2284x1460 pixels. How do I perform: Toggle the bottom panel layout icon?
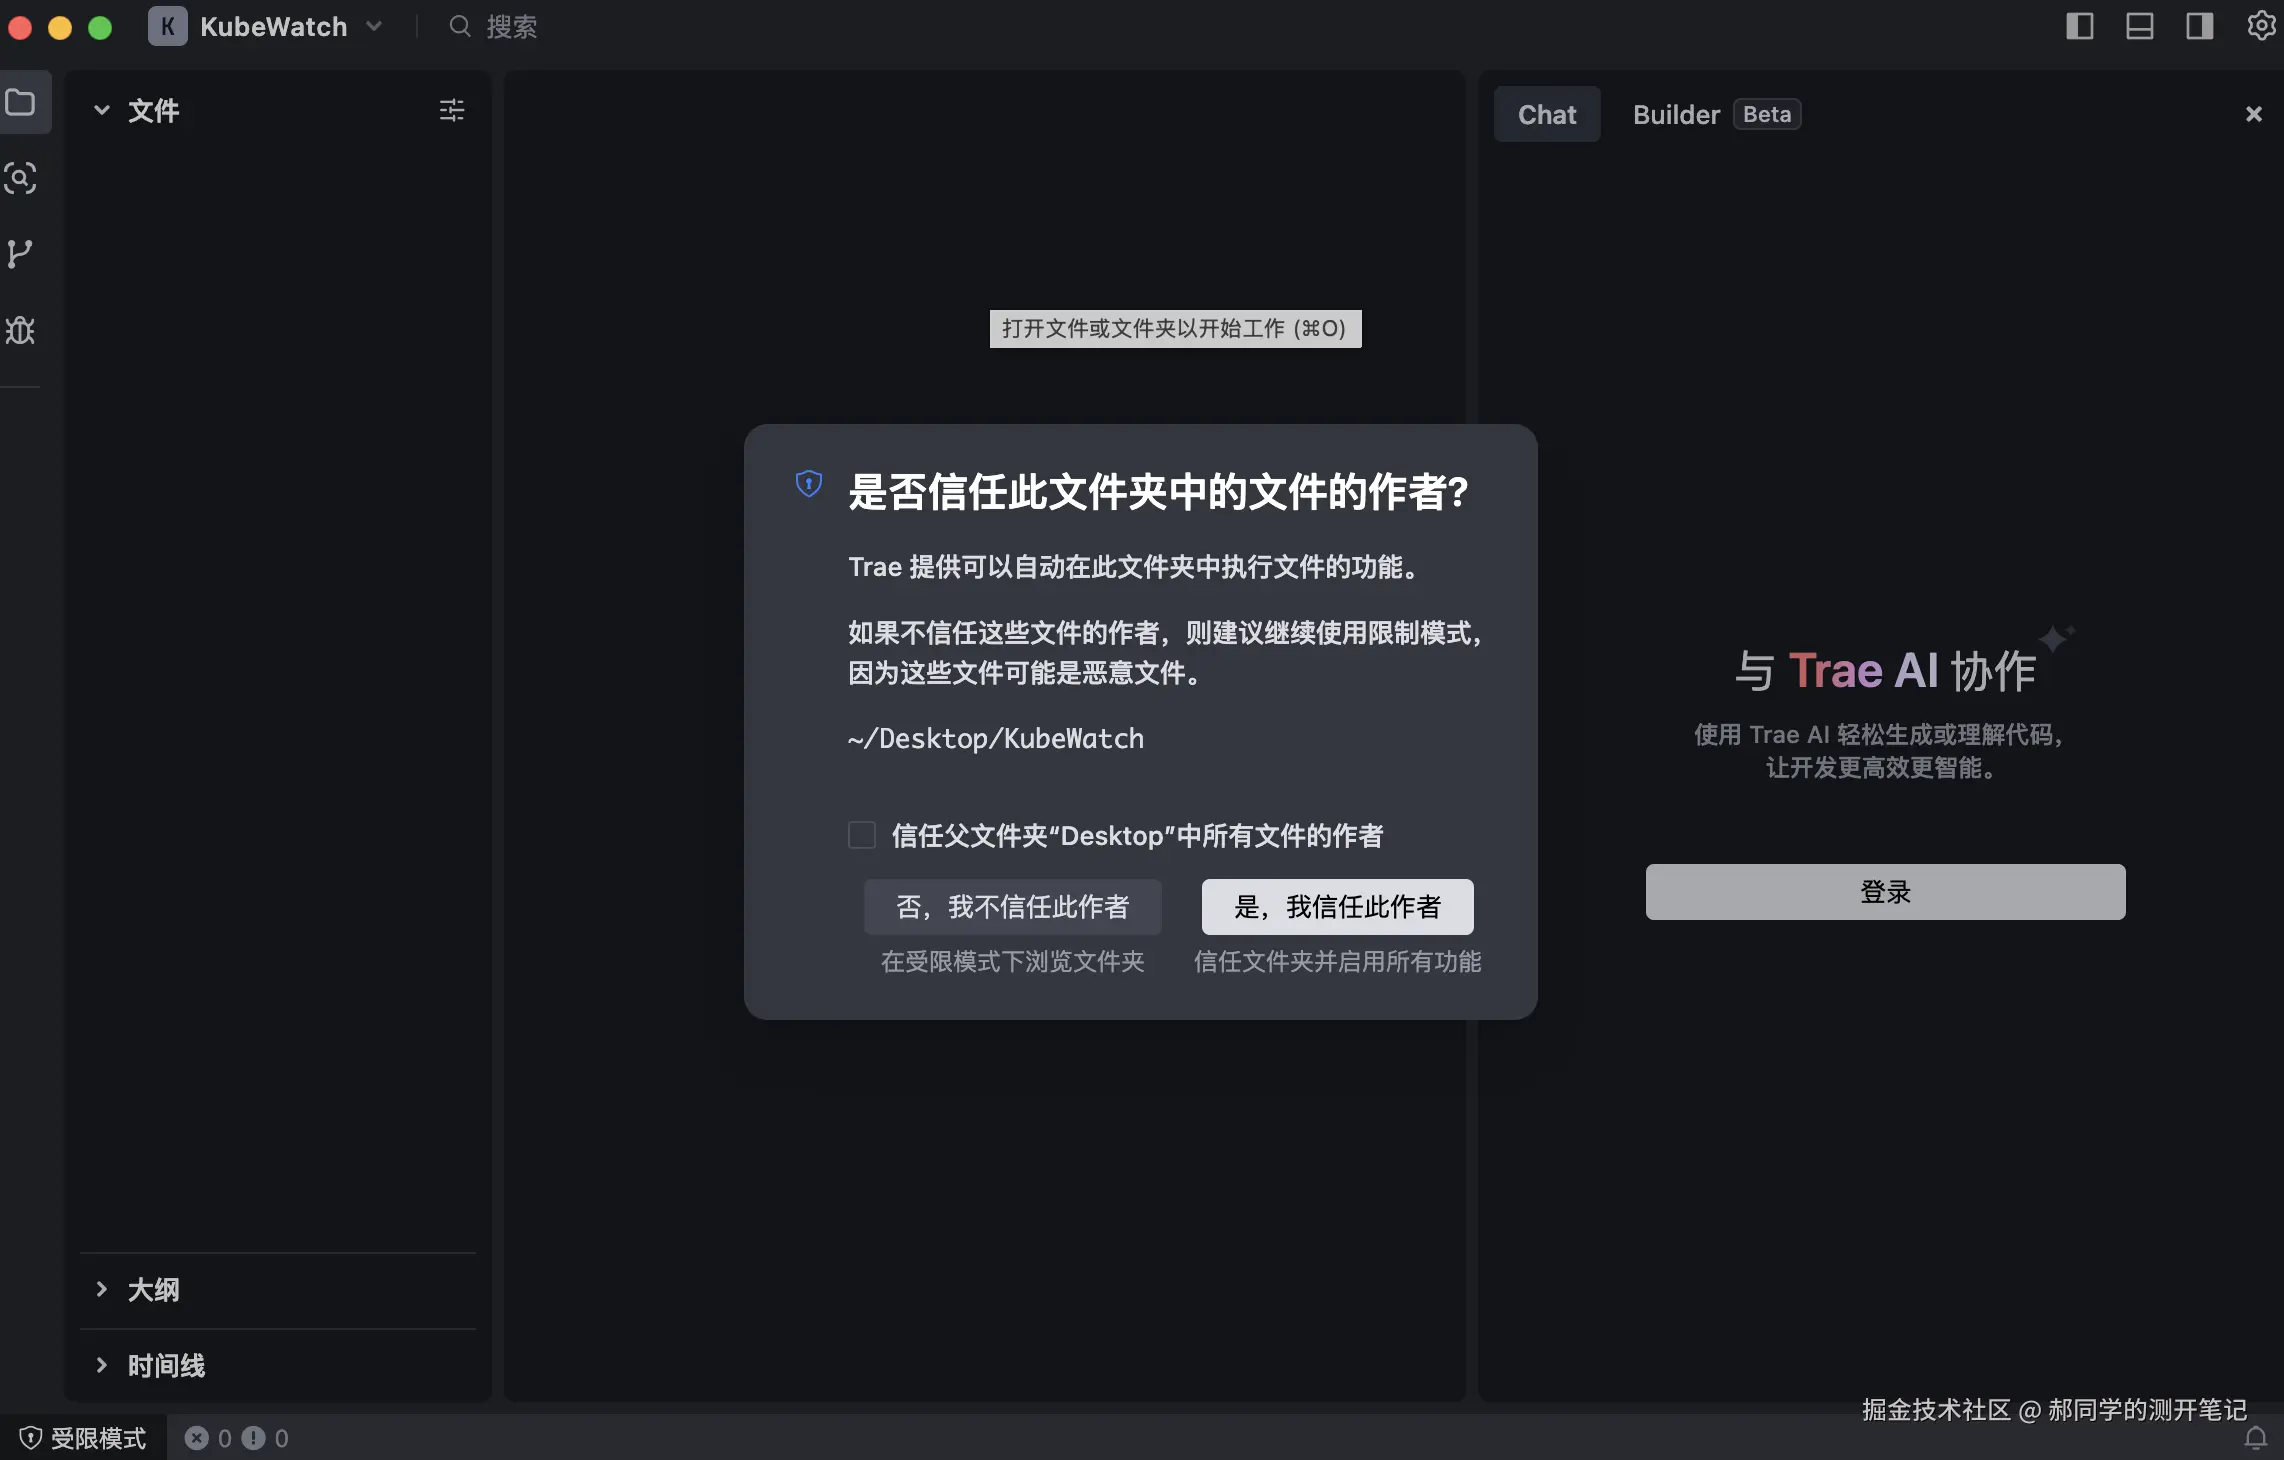pos(2140,26)
